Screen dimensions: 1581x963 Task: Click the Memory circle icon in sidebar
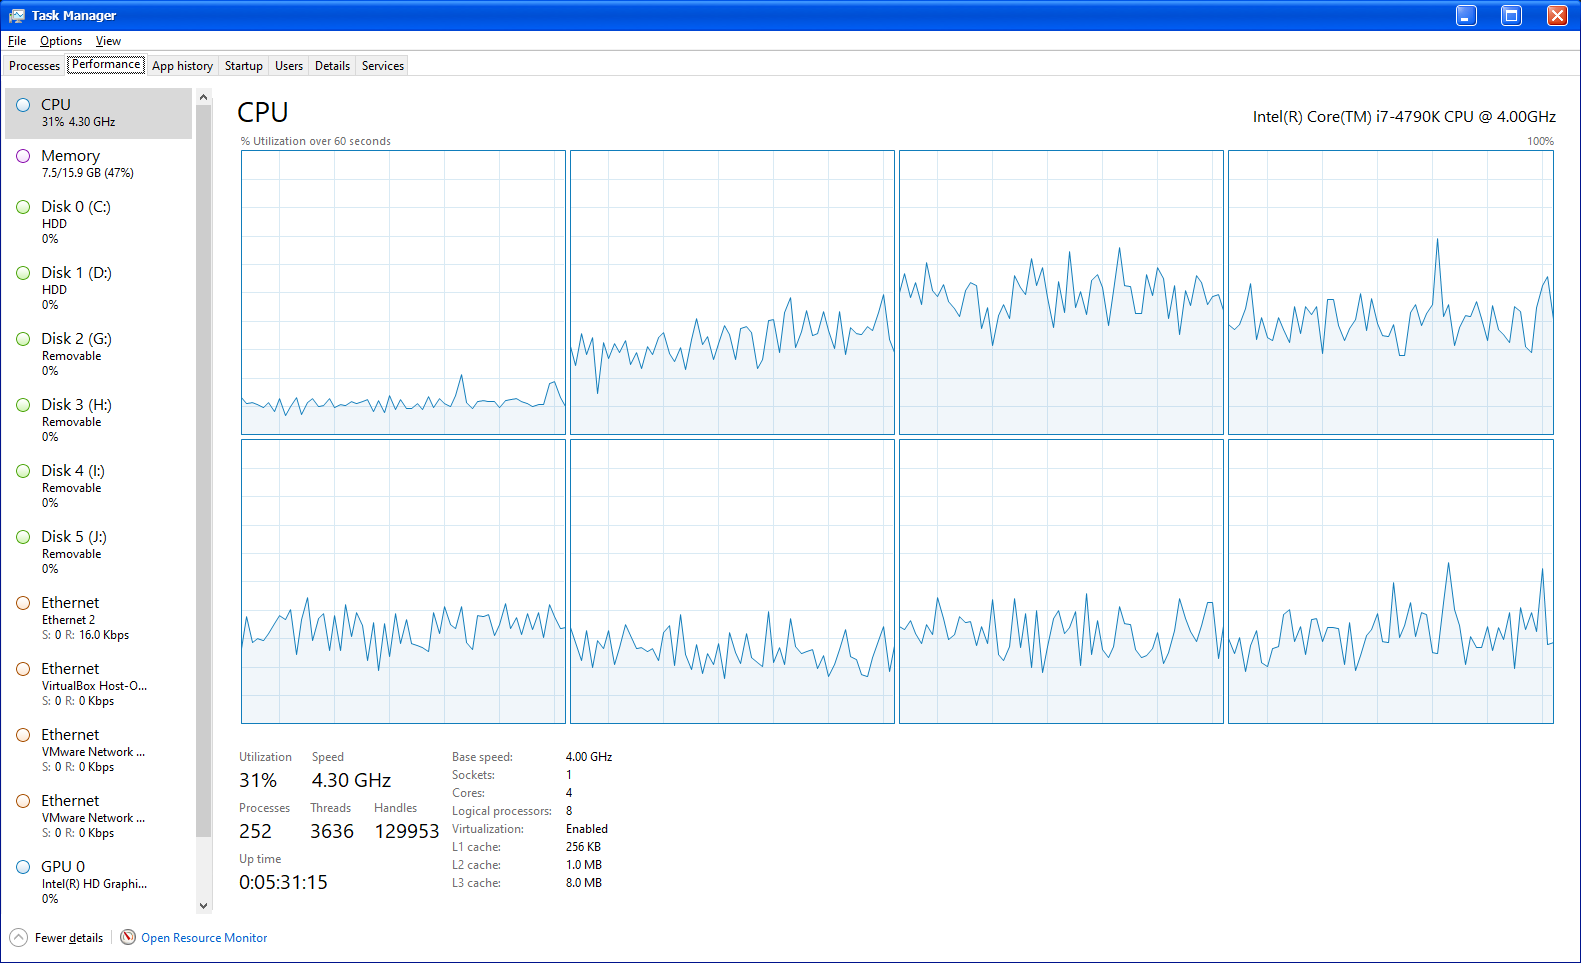23,156
